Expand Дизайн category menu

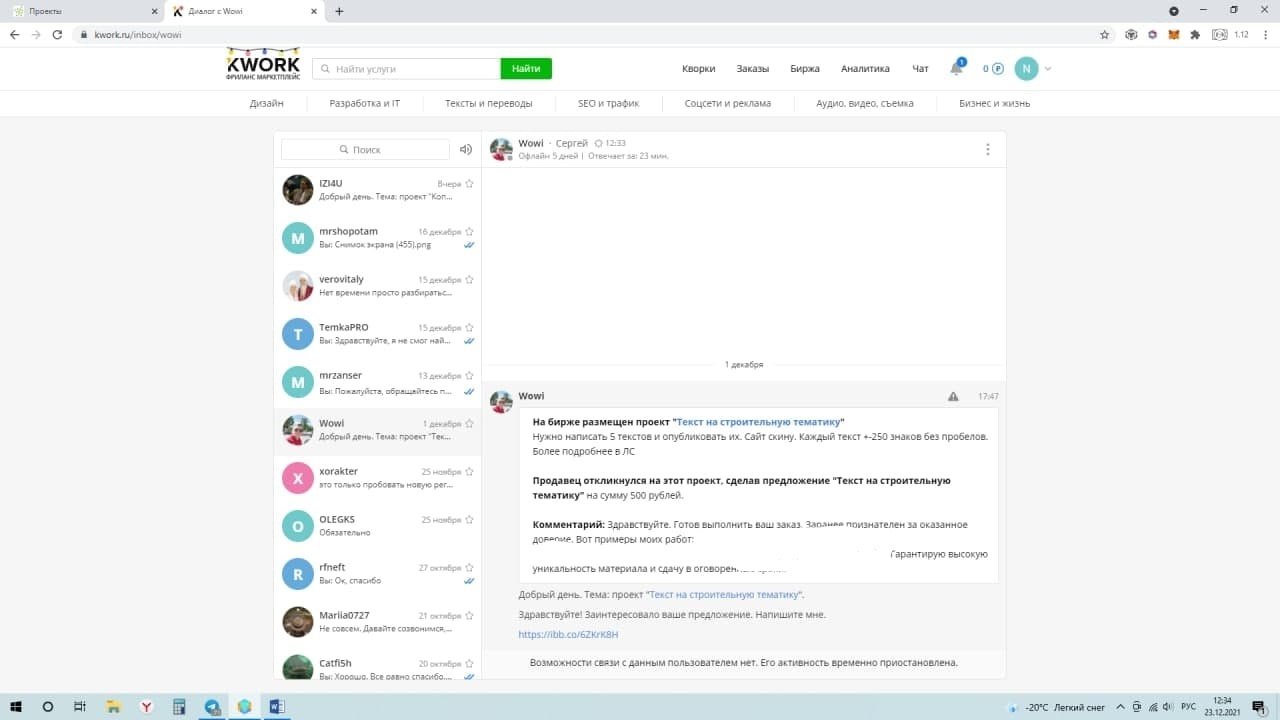(266, 103)
